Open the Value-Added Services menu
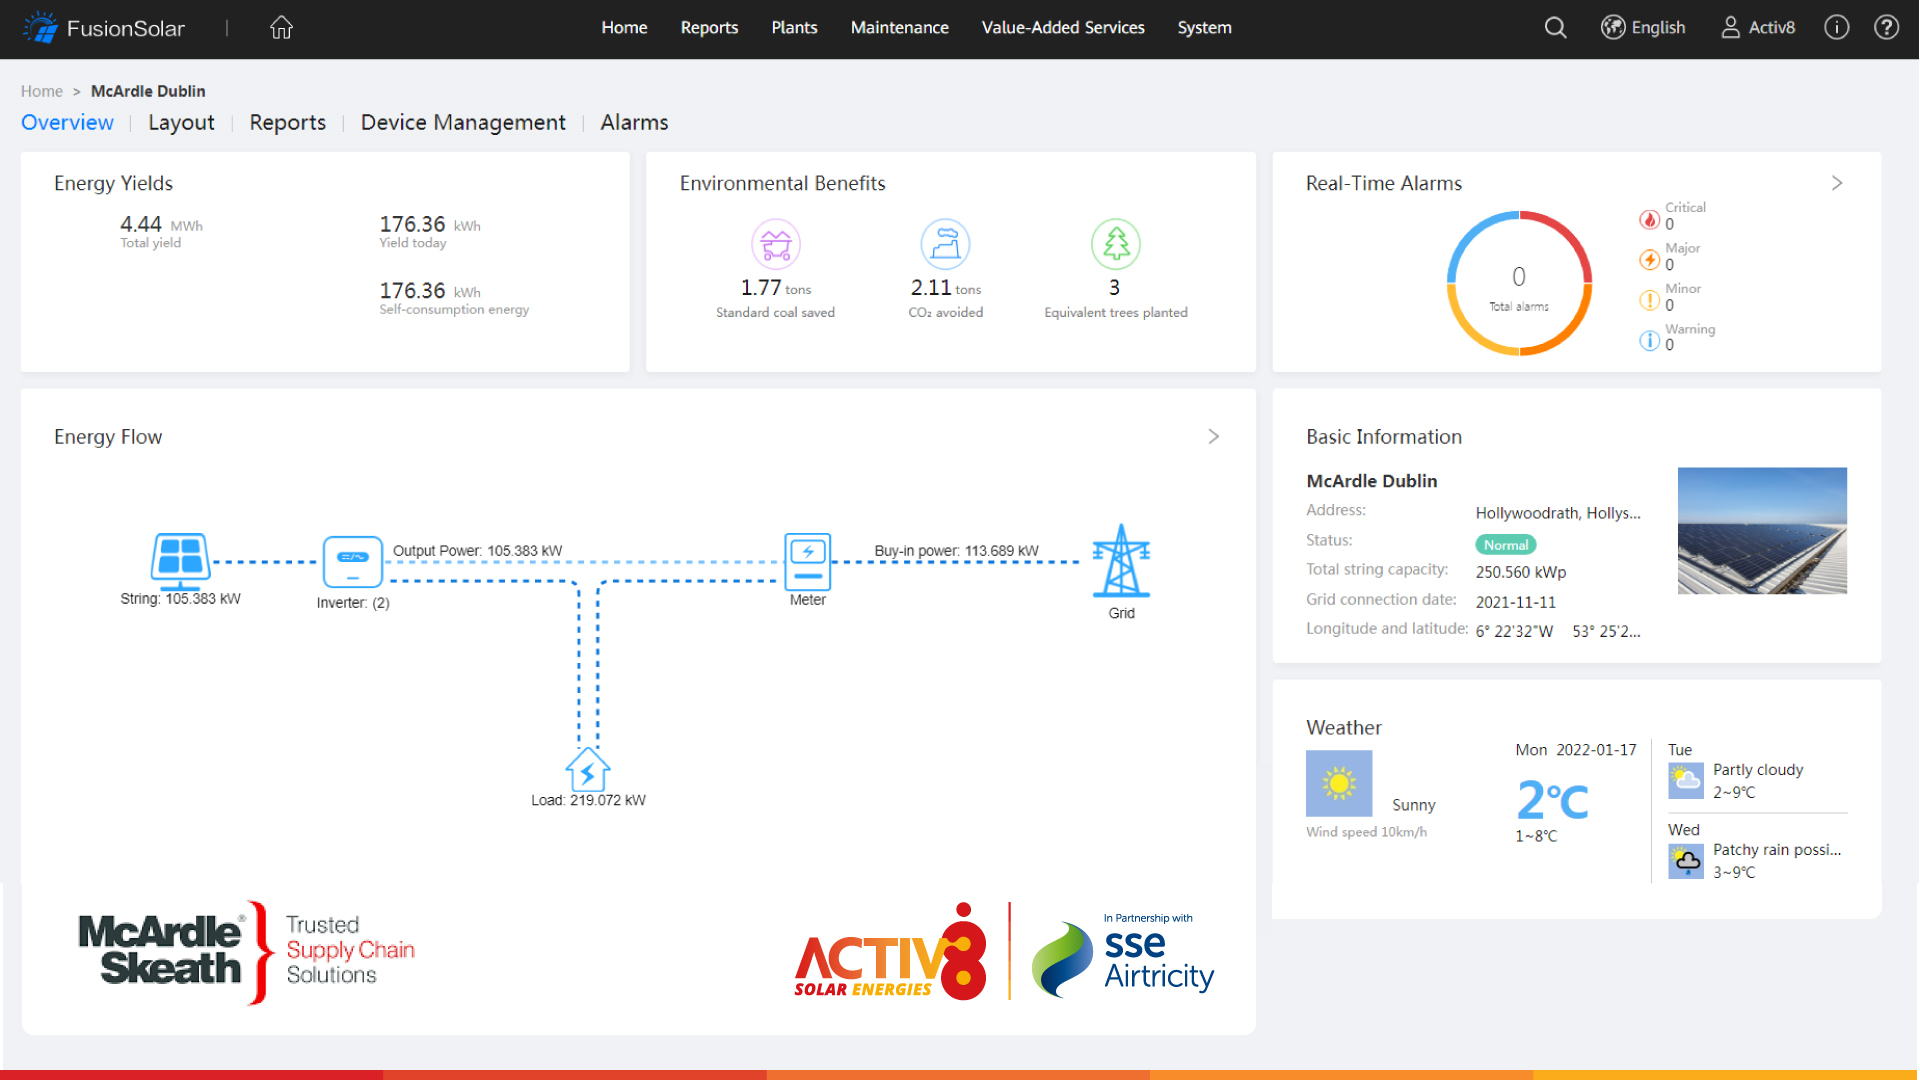Screen dimensions: 1920x1080 pyautogui.click(x=1063, y=28)
